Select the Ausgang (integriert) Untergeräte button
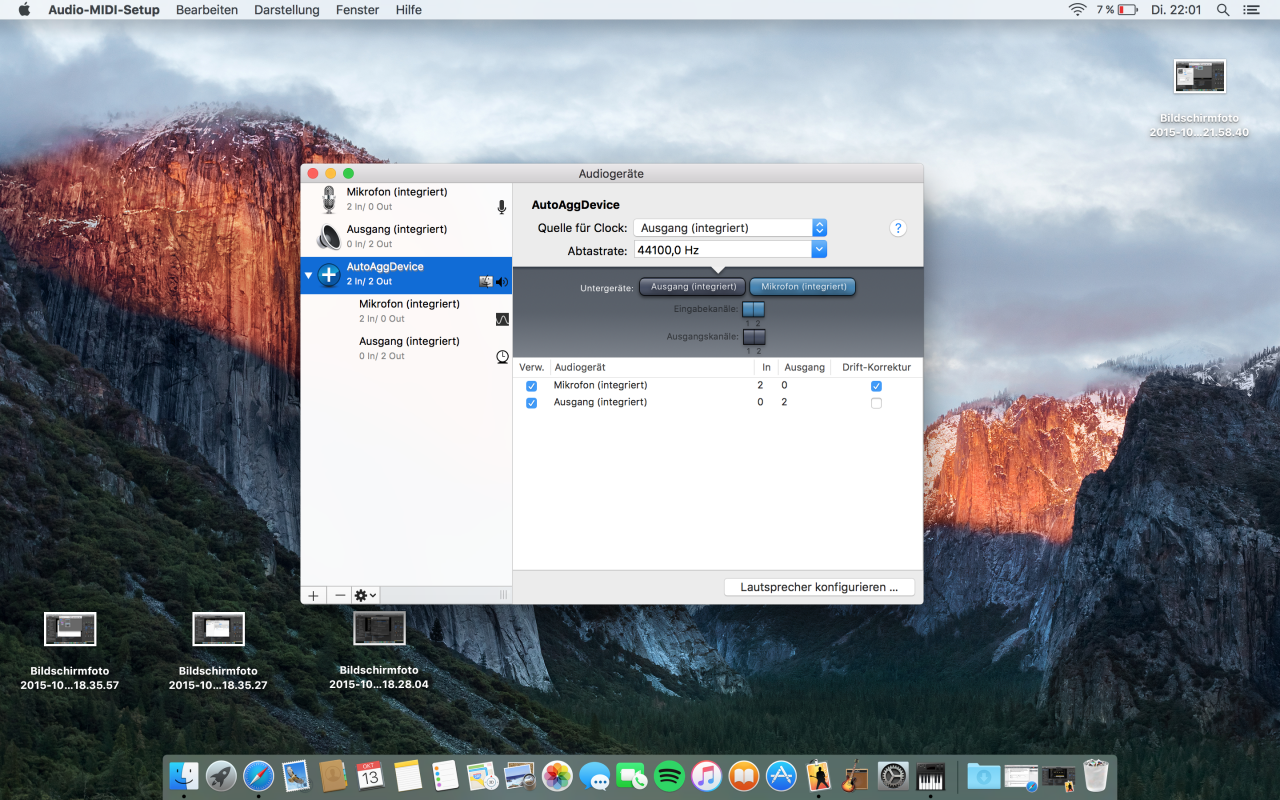 [693, 287]
